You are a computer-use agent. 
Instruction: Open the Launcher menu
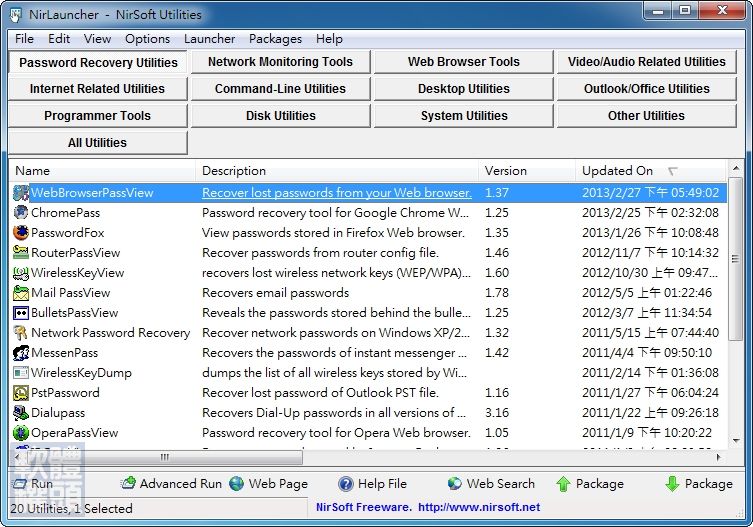[209, 38]
